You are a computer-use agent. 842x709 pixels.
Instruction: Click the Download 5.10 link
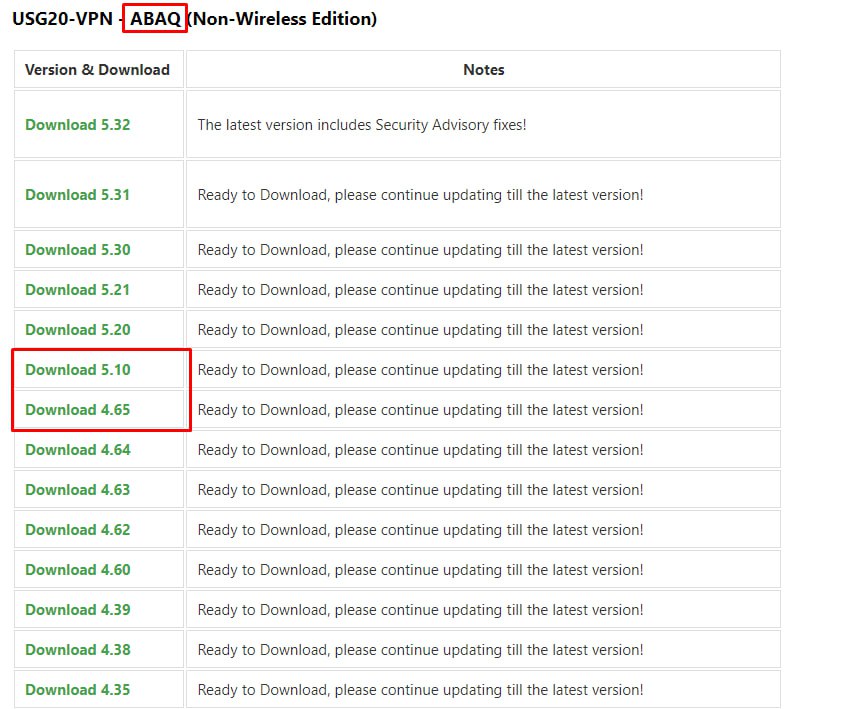coord(78,370)
